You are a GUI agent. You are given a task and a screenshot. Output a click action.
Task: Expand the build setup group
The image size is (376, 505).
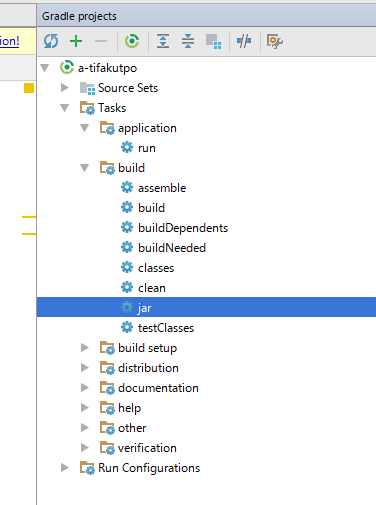(x=85, y=348)
